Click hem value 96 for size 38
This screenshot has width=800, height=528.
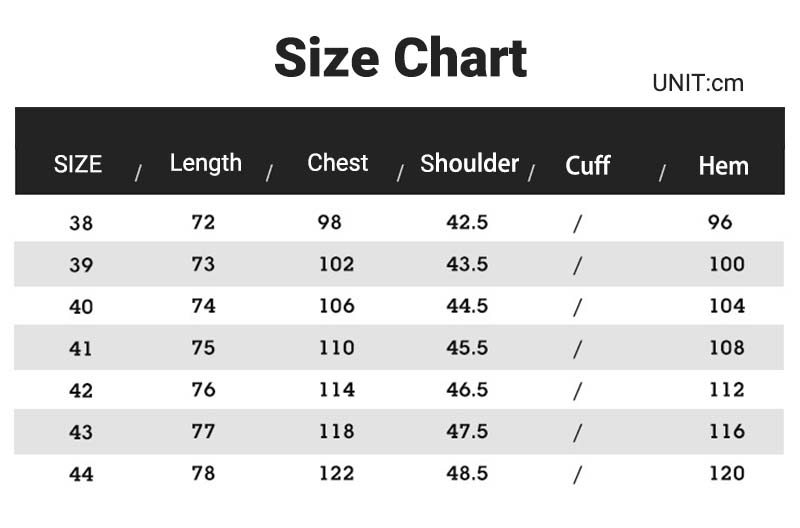tap(720, 222)
